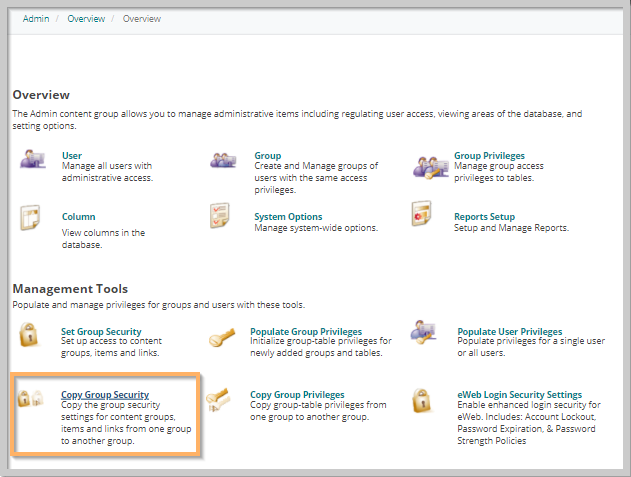Click 'Setup and Manage Reports.' description
Viewport: 631px width, 477px height.
point(511,228)
